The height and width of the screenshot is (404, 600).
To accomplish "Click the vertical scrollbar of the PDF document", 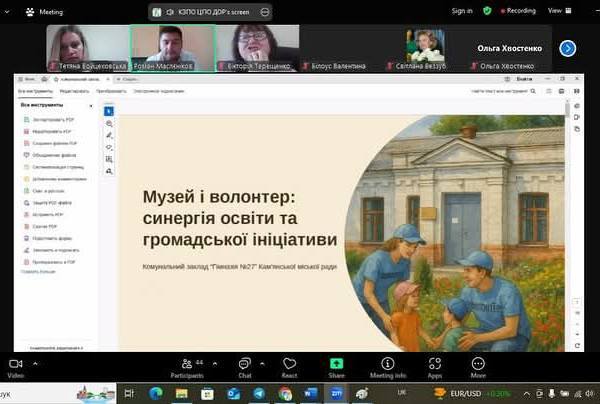I will pos(568,200).
